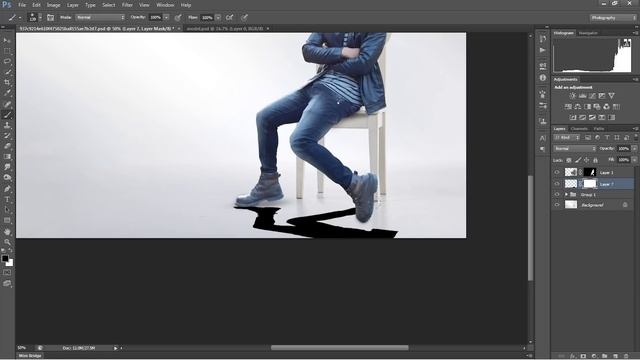Add a Hue/Saturation adjustment
Viewport: 640px width, 360px height.
click(x=568, y=107)
